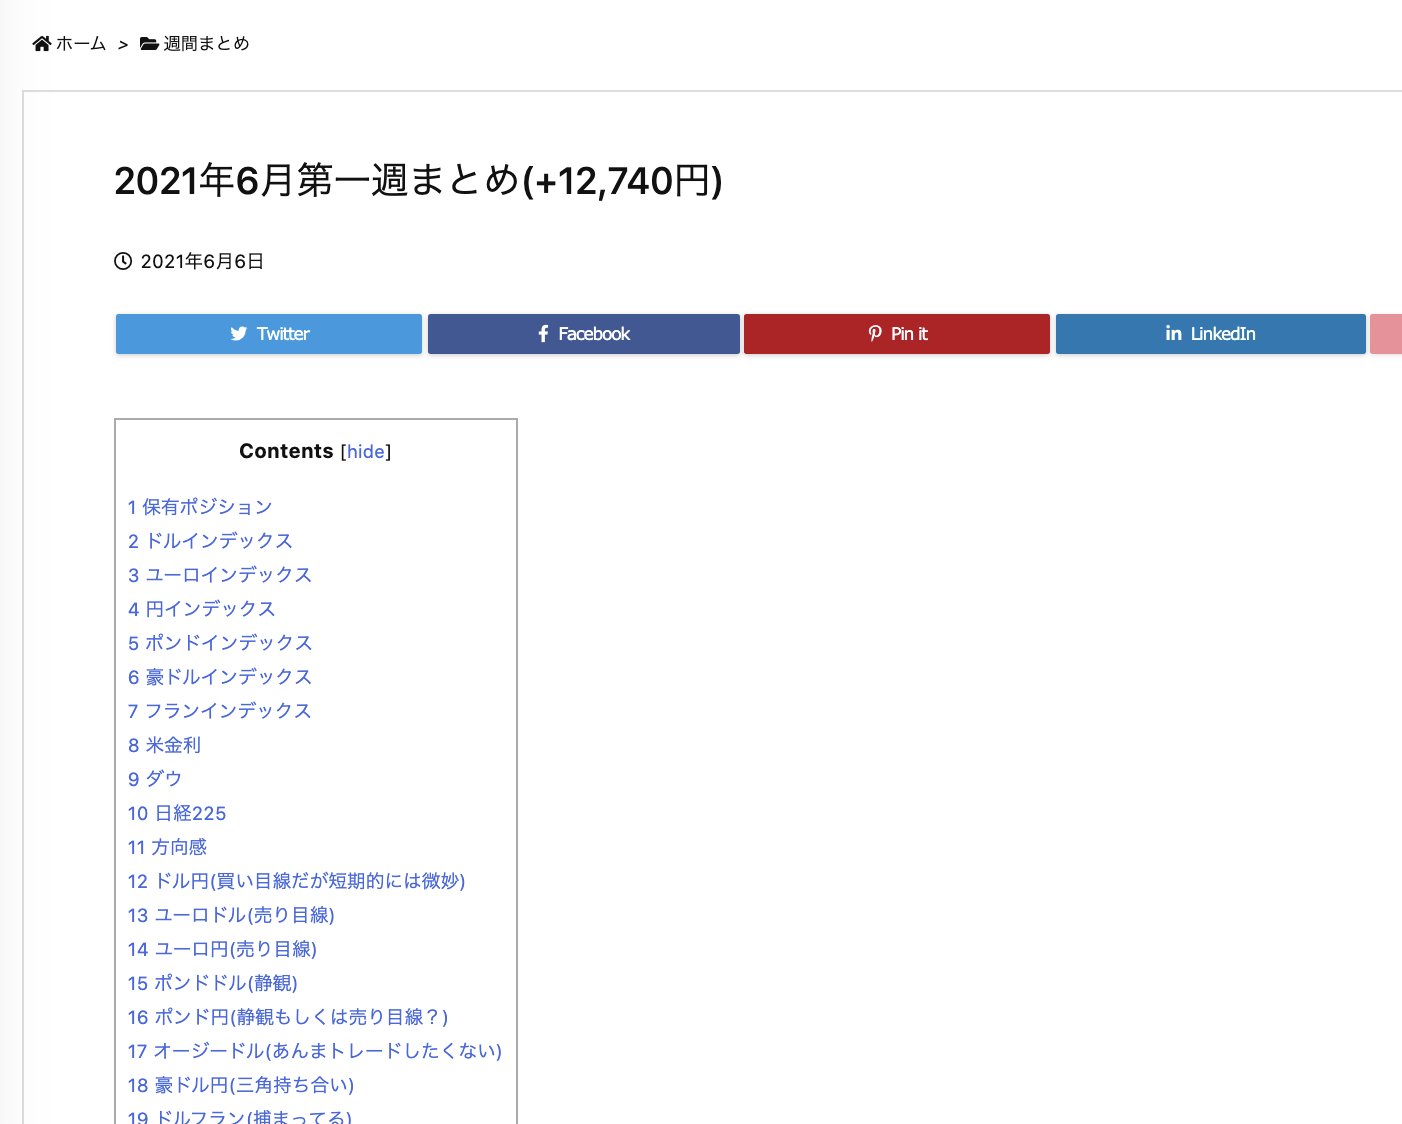The image size is (1402, 1124).
Task: Jump to 10 日経225 section
Action: coord(177,813)
